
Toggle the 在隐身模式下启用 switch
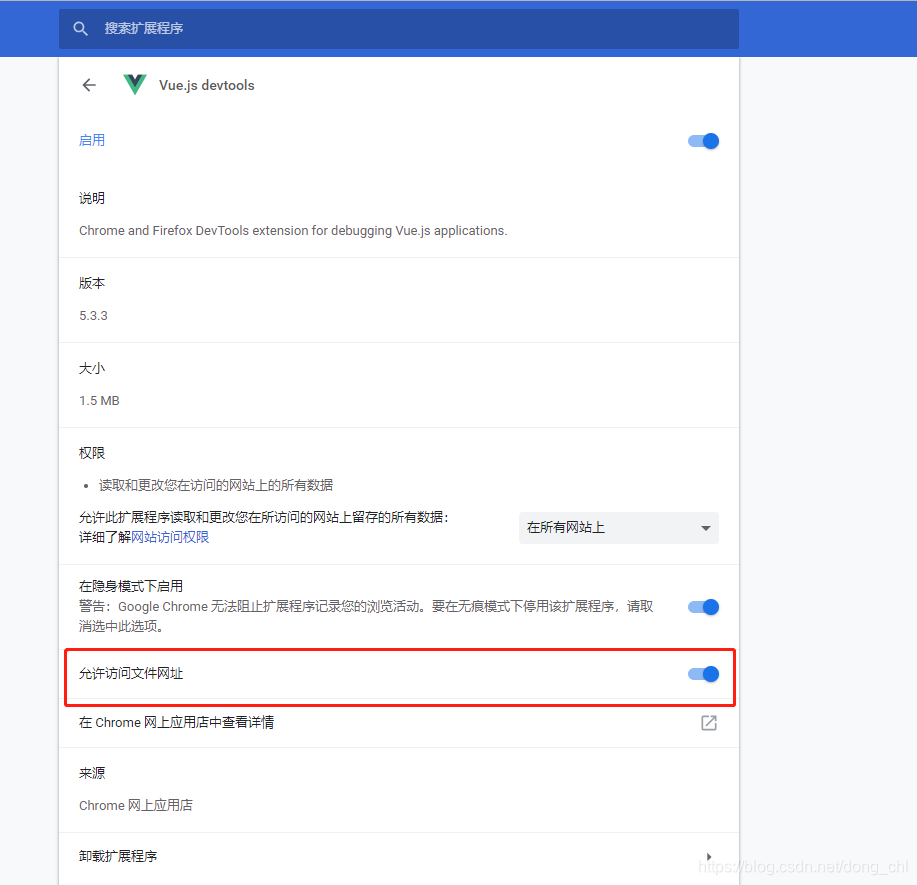point(703,607)
